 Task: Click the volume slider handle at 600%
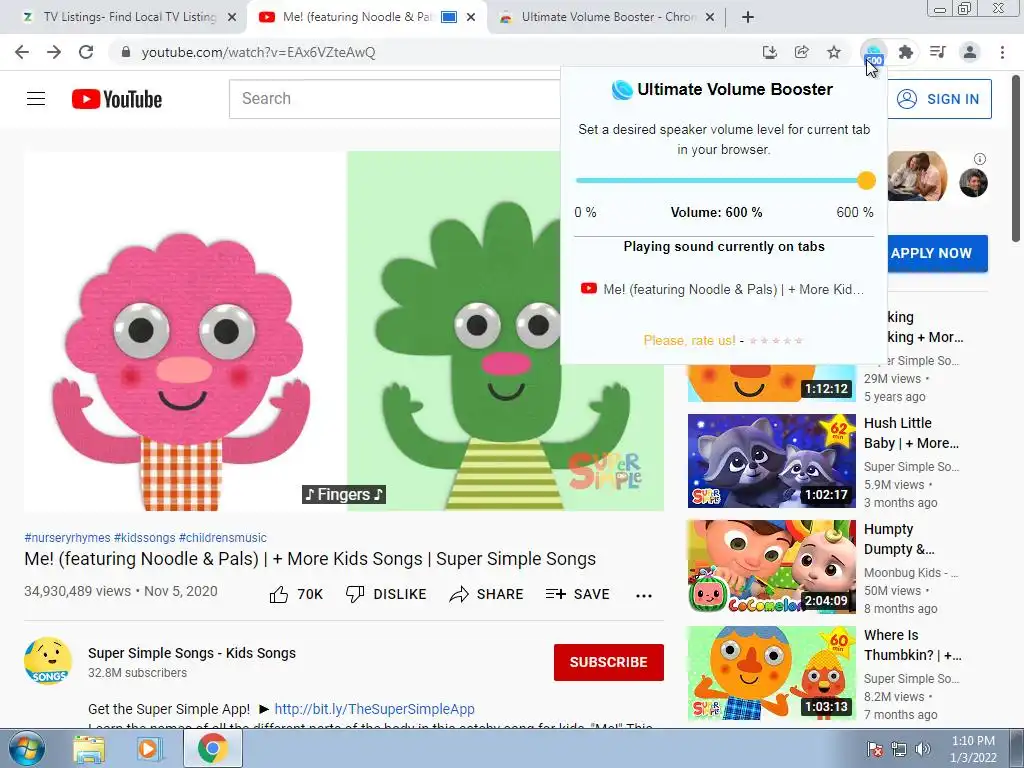(x=866, y=181)
